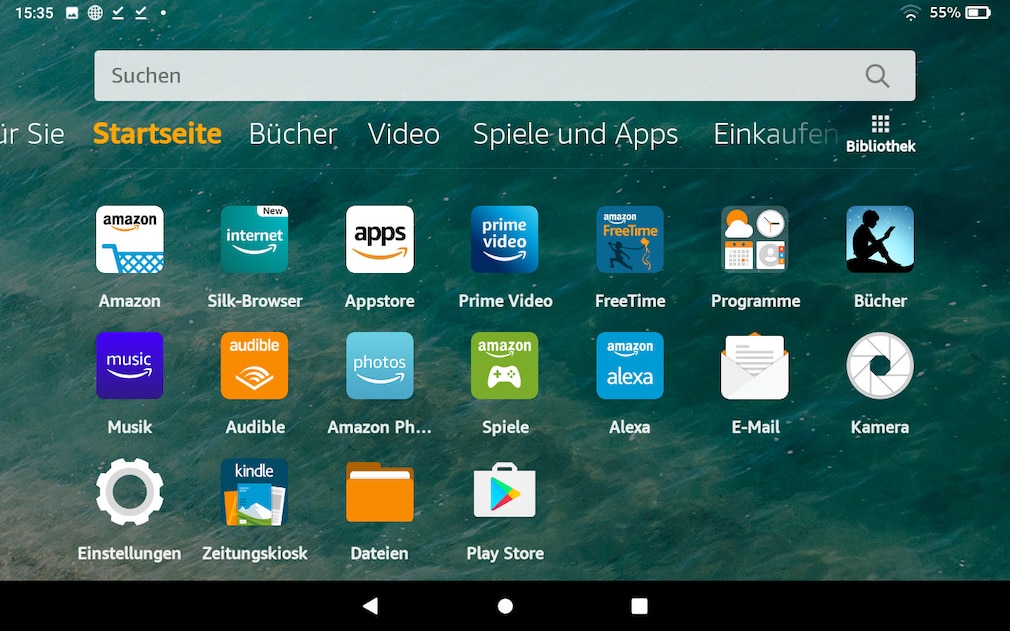Screen dimensions: 1010x631
Task: Launch the Play Store
Action: 504,491
